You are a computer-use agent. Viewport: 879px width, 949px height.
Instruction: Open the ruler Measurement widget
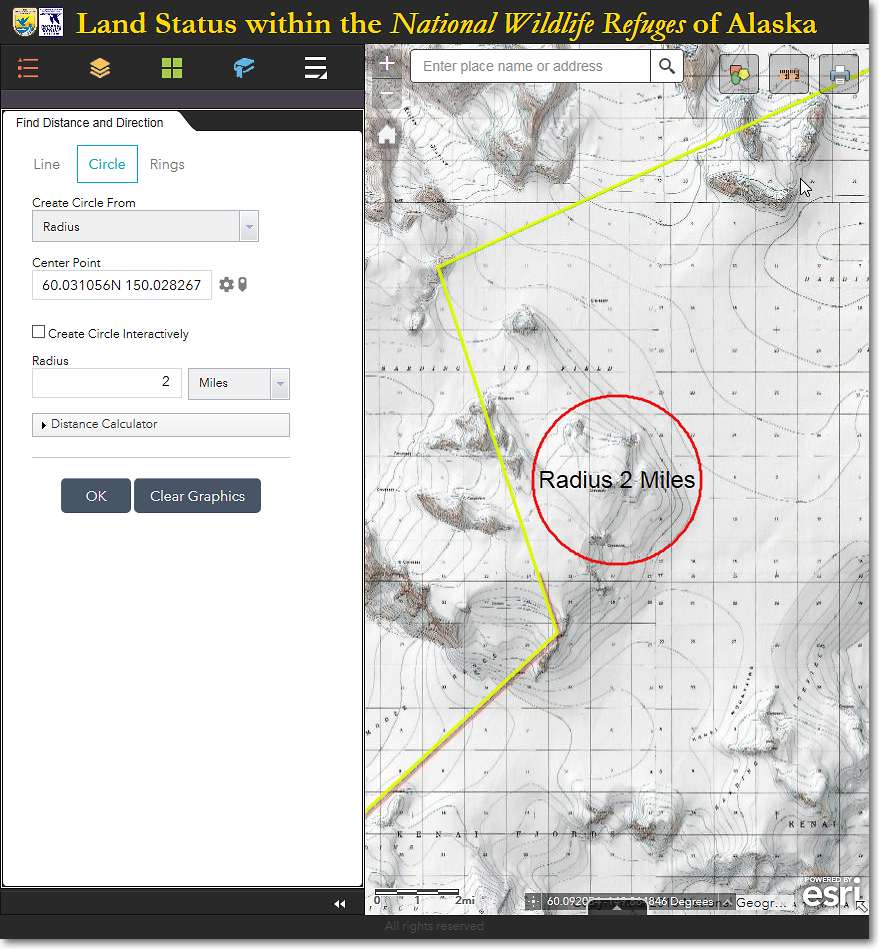tap(789, 74)
